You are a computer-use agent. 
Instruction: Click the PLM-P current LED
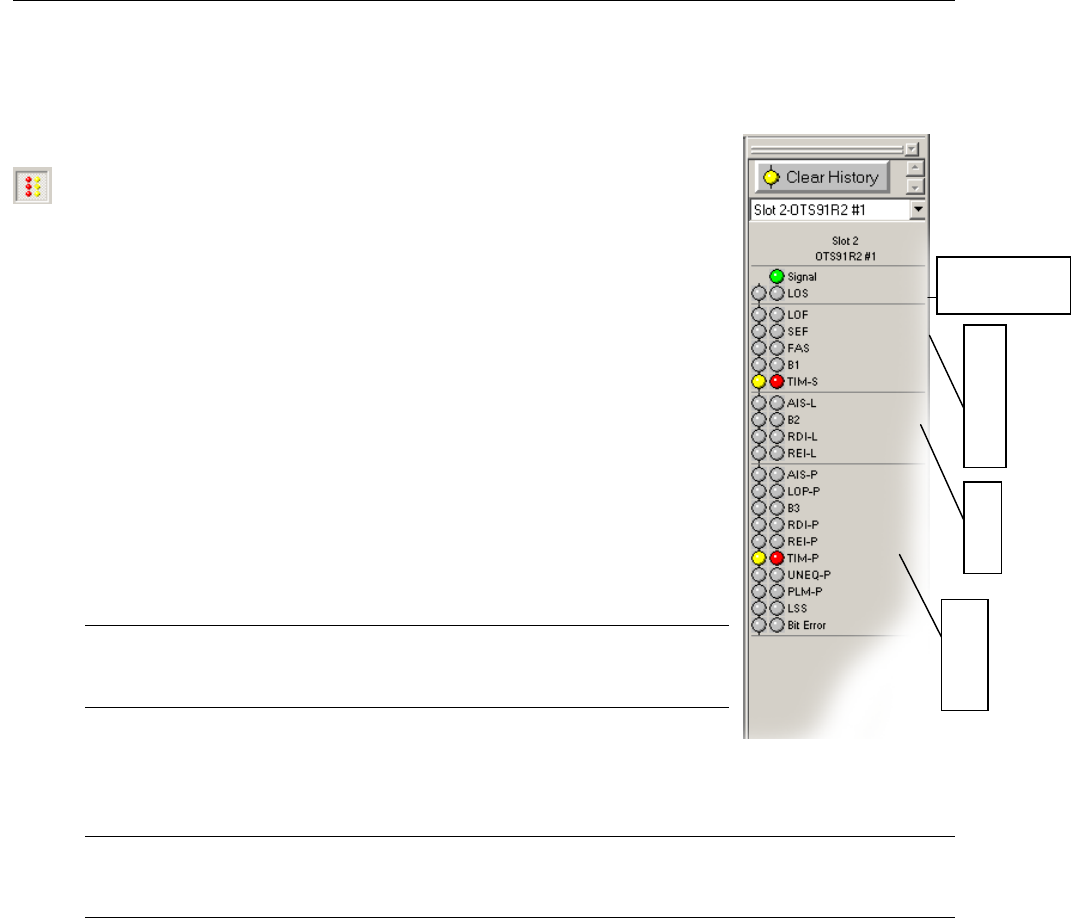pyautogui.click(x=777, y=592)
